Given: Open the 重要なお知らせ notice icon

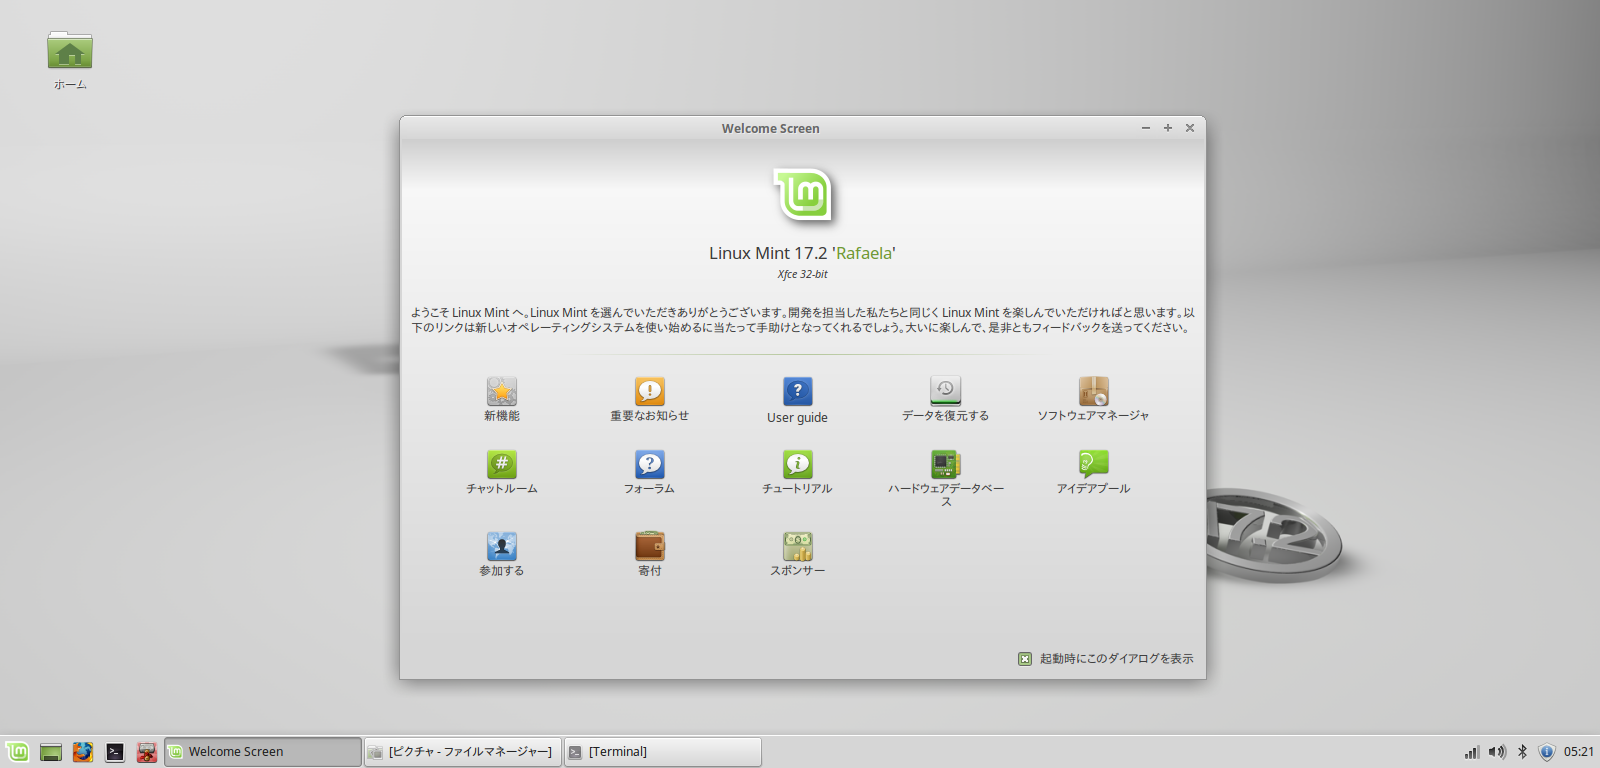Looking at the screenshot, I should [650, 391].
